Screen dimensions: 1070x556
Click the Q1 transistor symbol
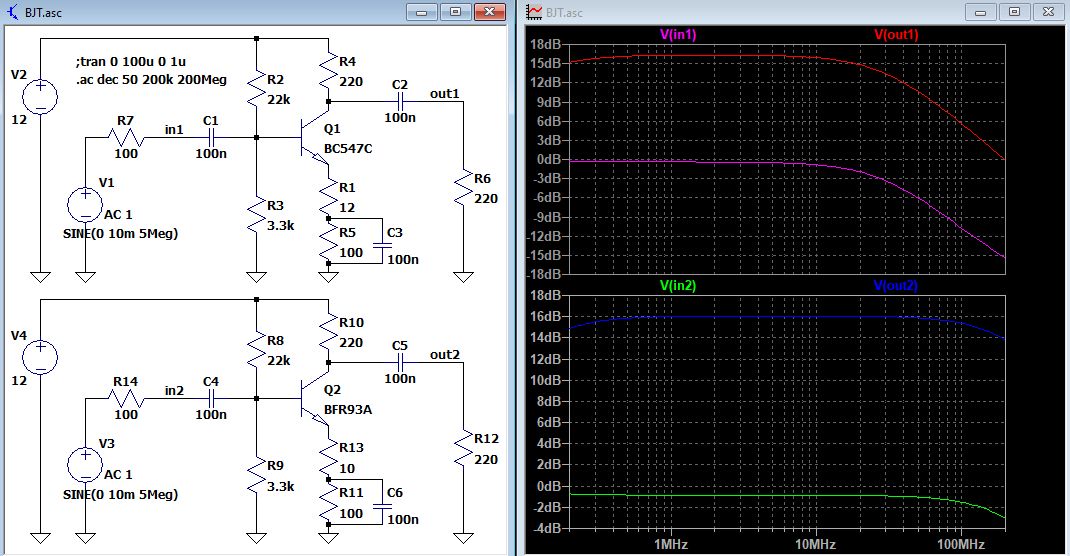click(313, 137)
